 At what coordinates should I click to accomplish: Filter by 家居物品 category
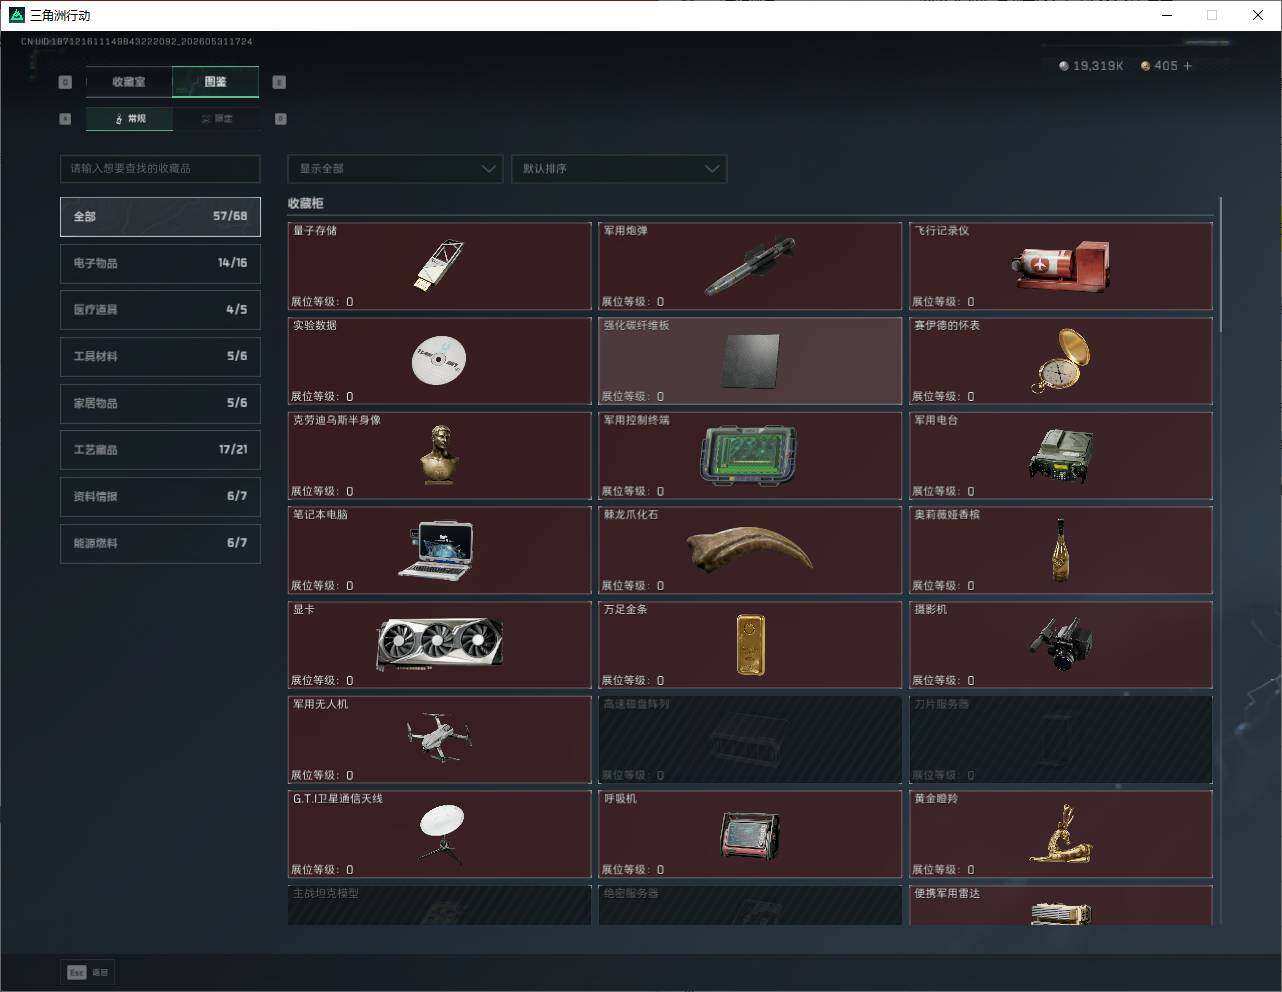[x=160, y=403]
